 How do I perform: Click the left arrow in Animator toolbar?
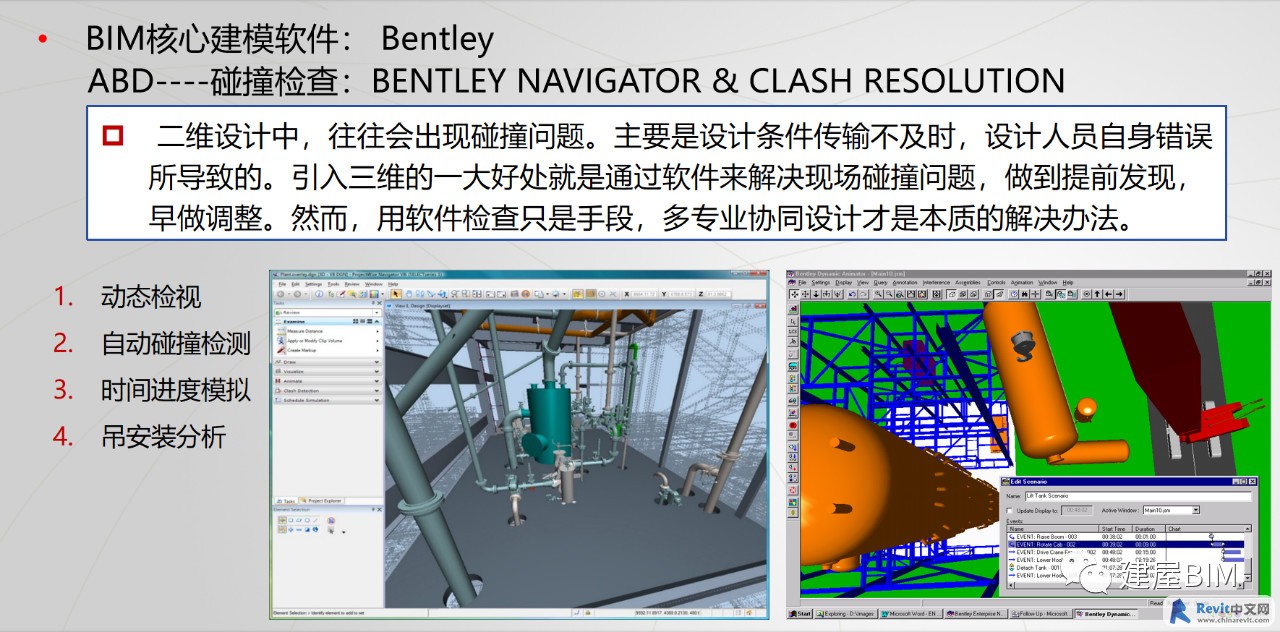click(1108, 294)
